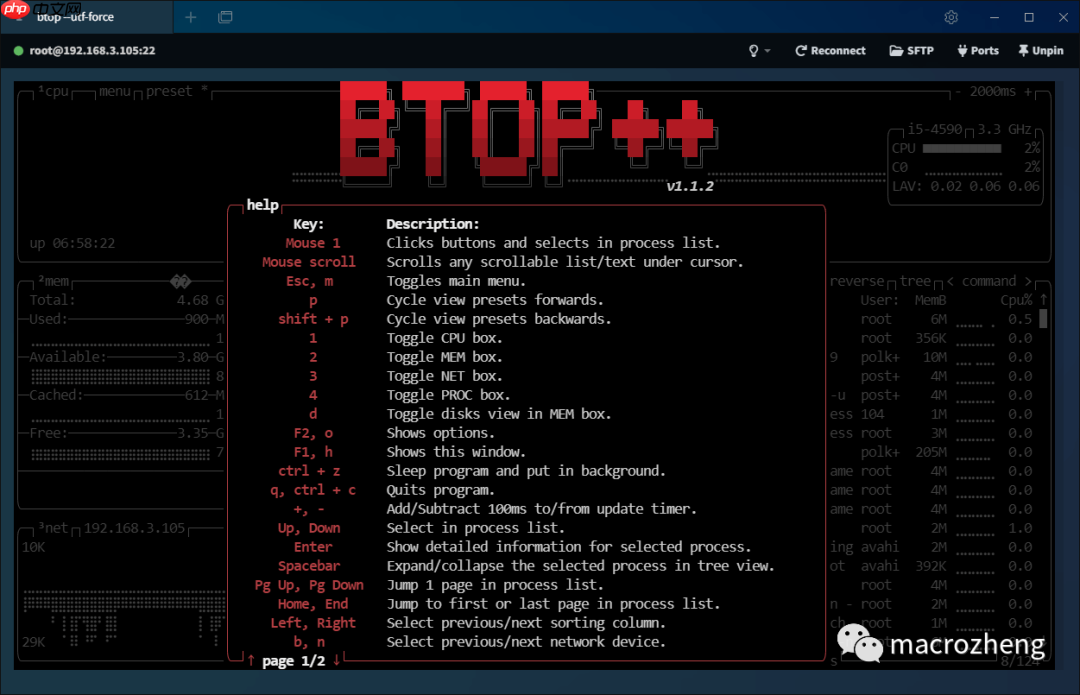Image resolution: width=1080 pixels, height=695 pixels.
Task: Increase update interval with plus sign
Action: 1030,91
